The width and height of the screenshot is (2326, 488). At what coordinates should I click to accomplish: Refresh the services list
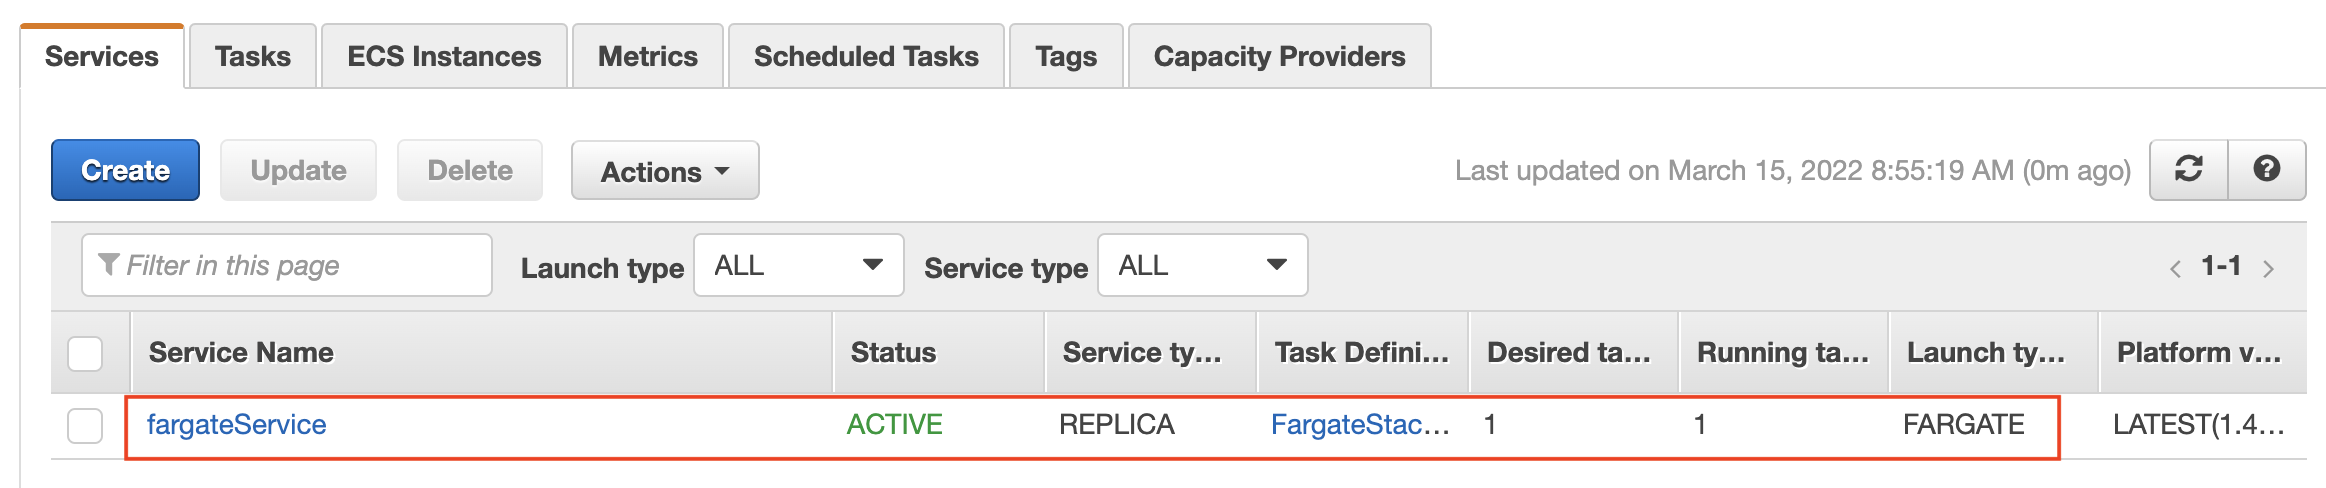click(x=2189, y=170)
